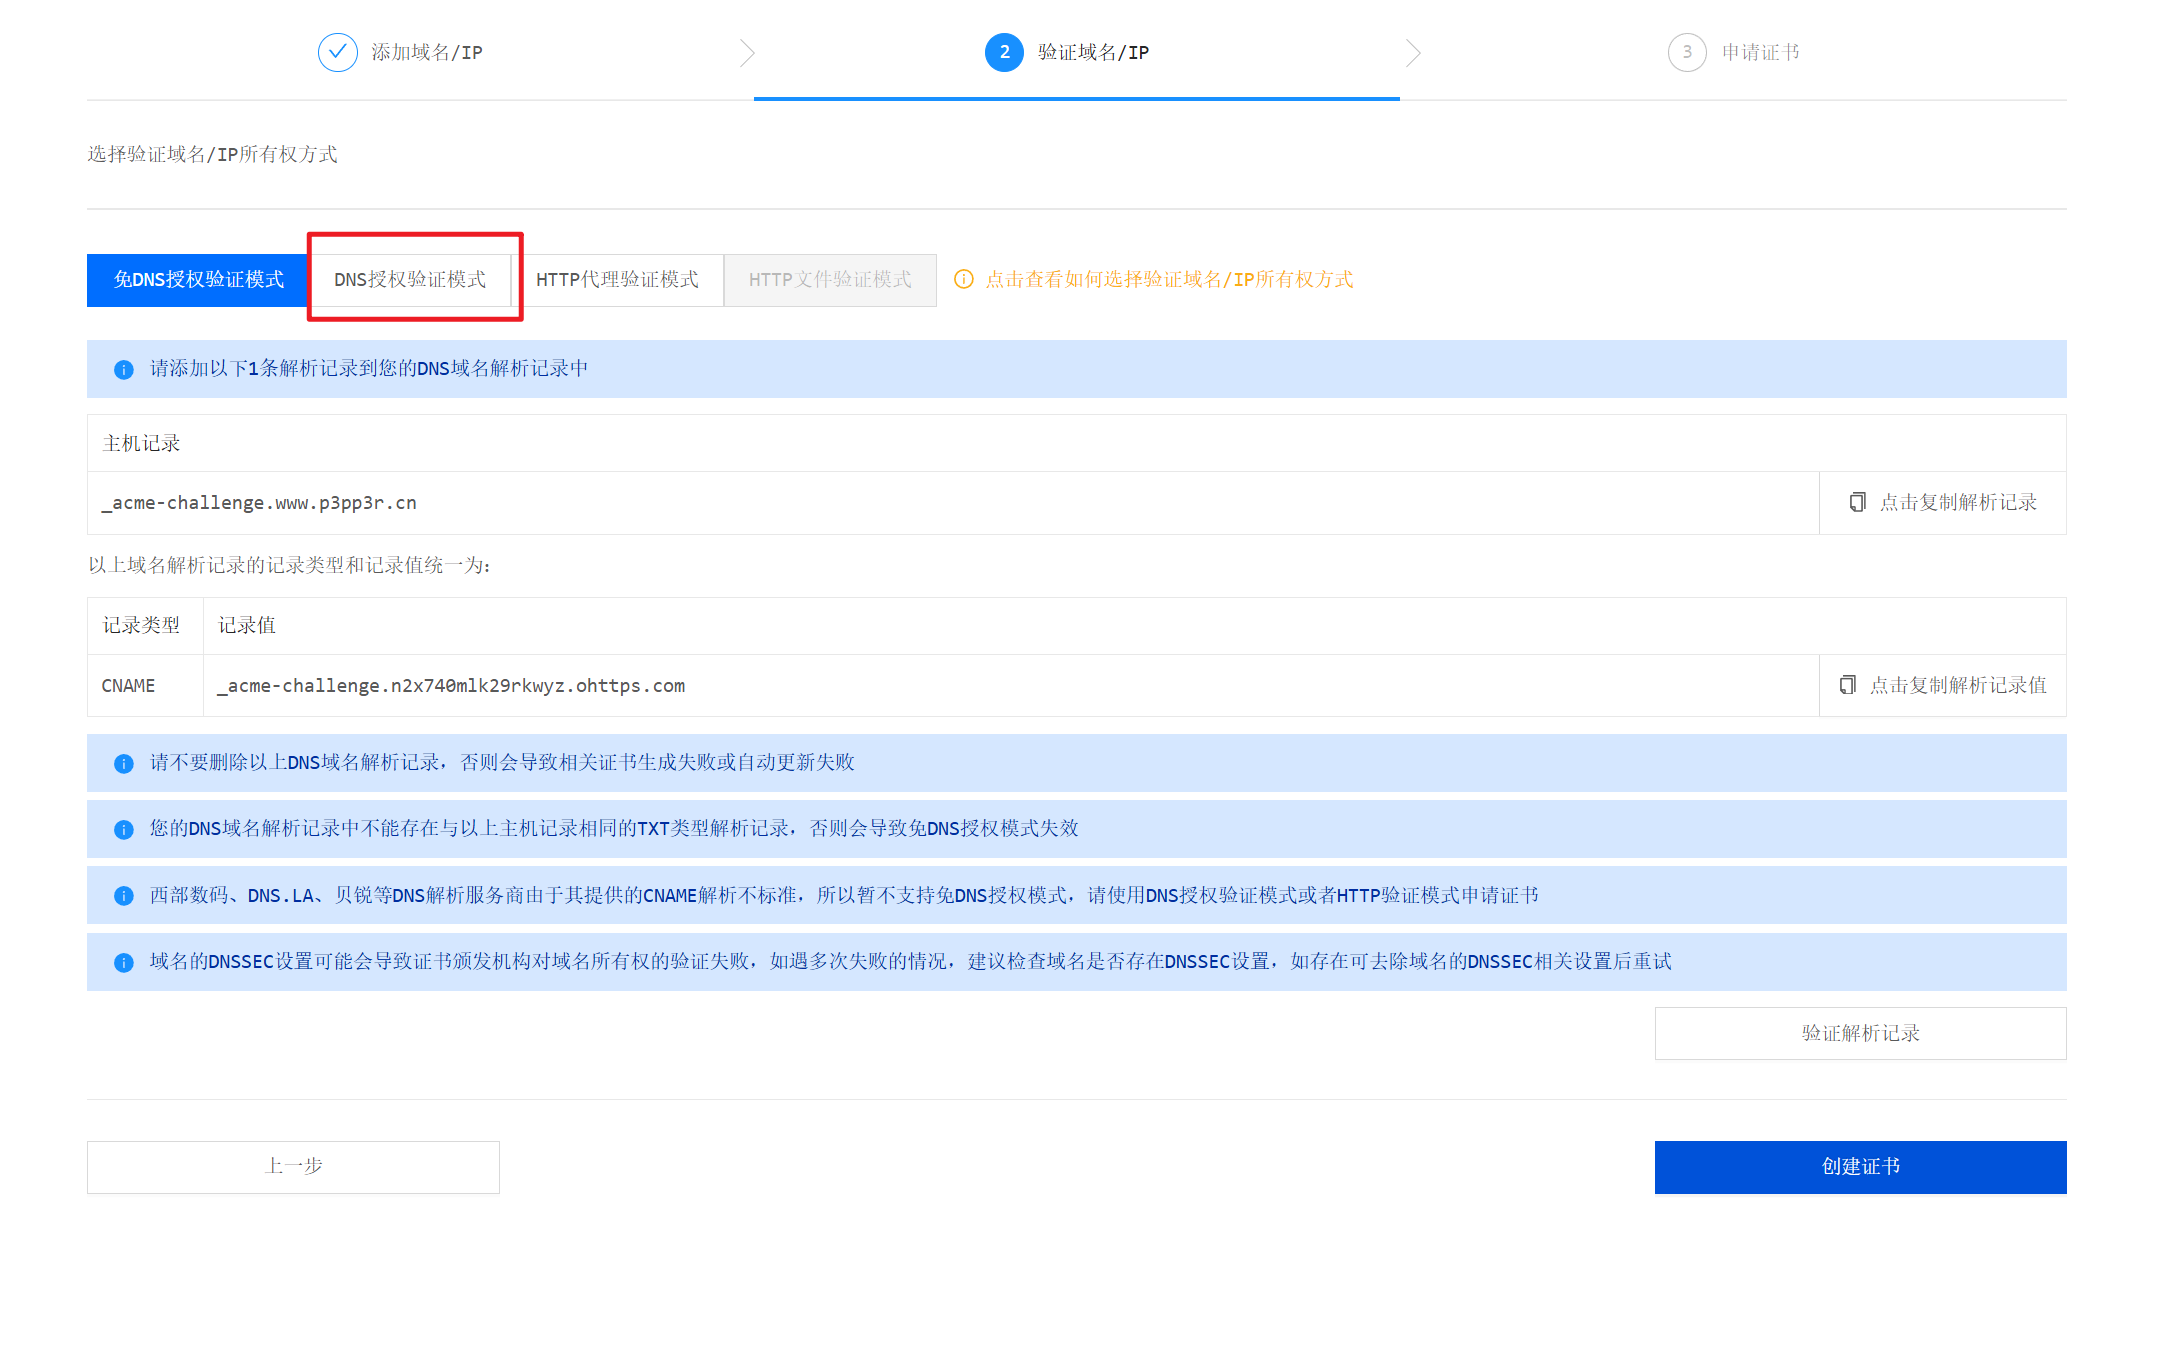Image resolution: width=2174 pixels, height=1372 pixels.
Task: Click host record _acme-challenge.www.p3pp3r.cn text
Action: coord(259,503)
